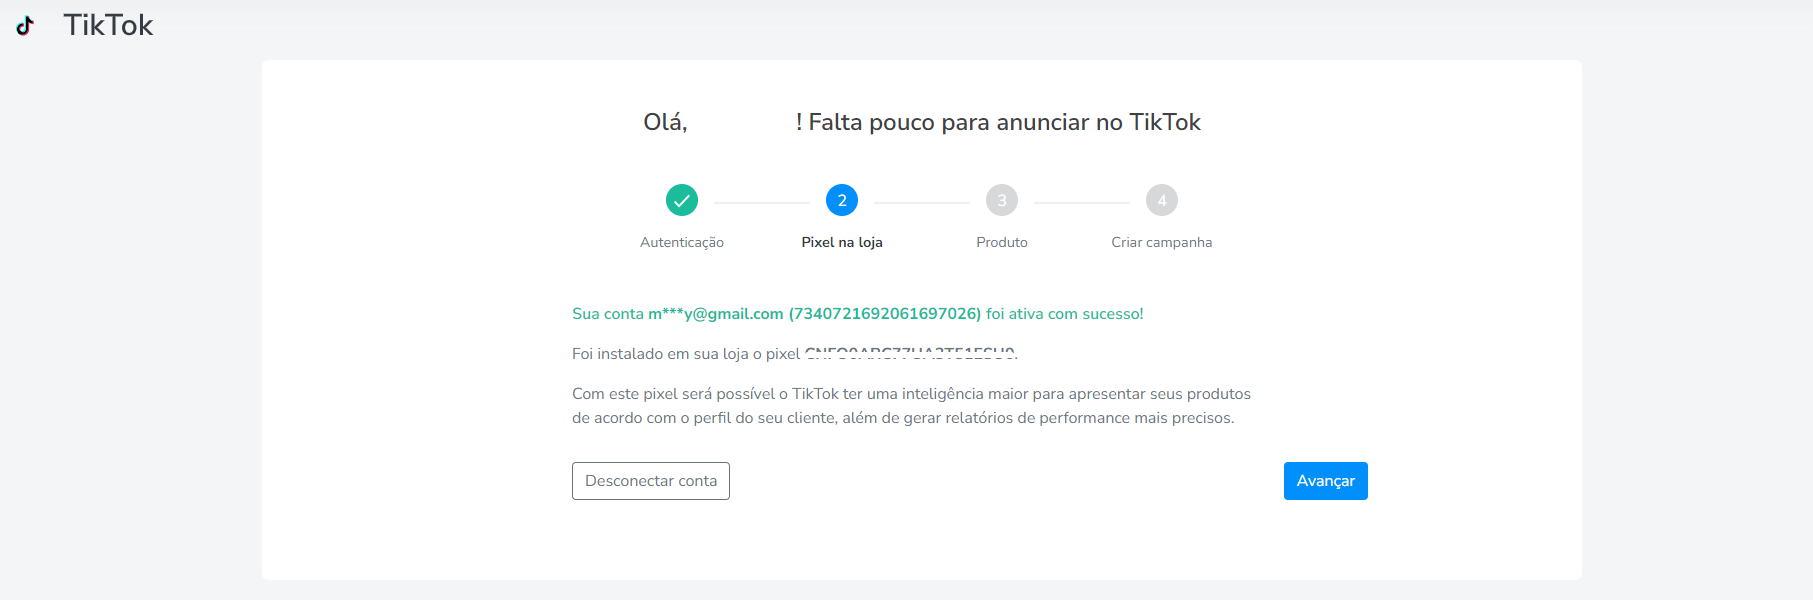Screen dimensions: 1813x600
Task: Click the green checkmark Autenticação step icon
Action: 682,200
